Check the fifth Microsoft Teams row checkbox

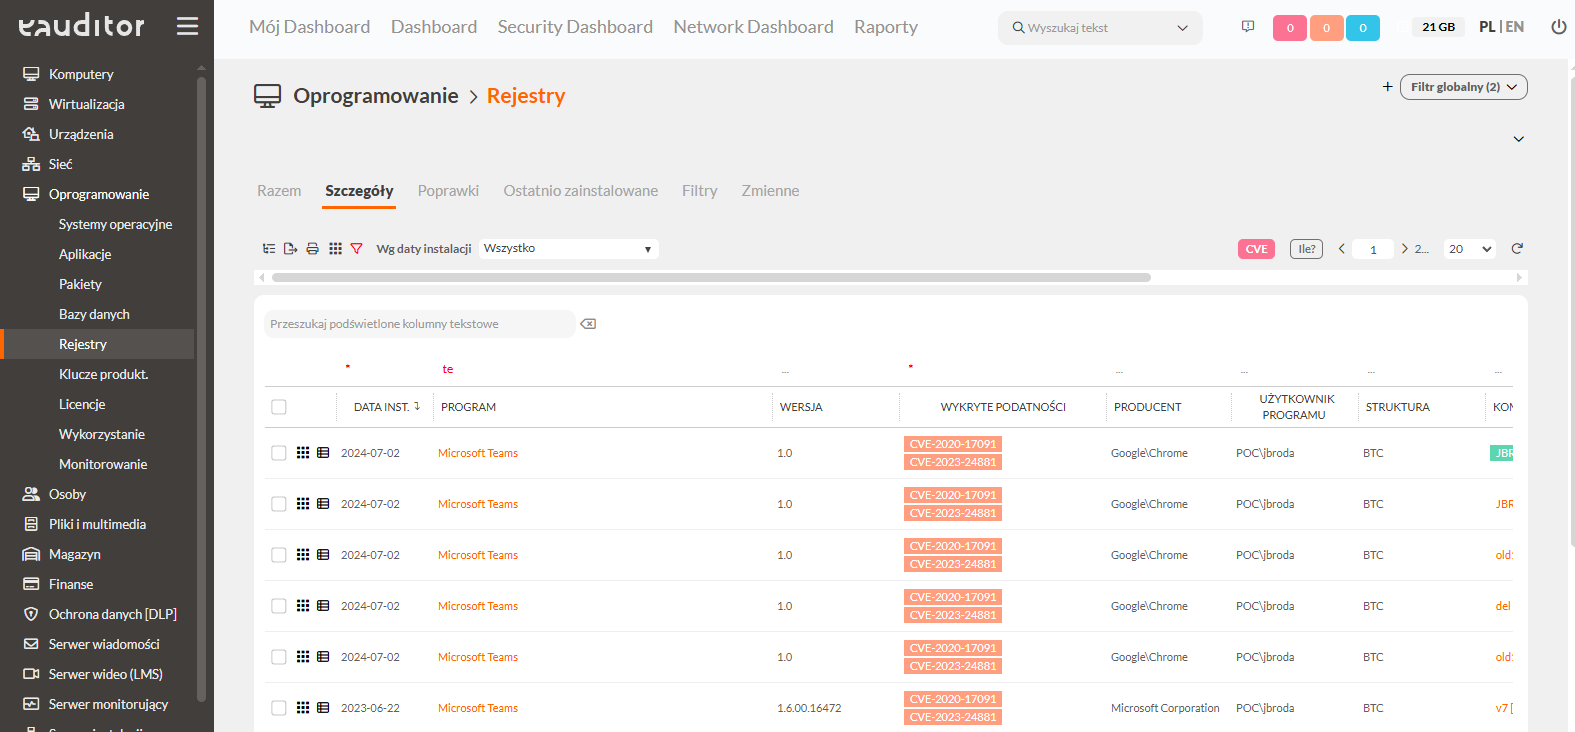[279, 657]
